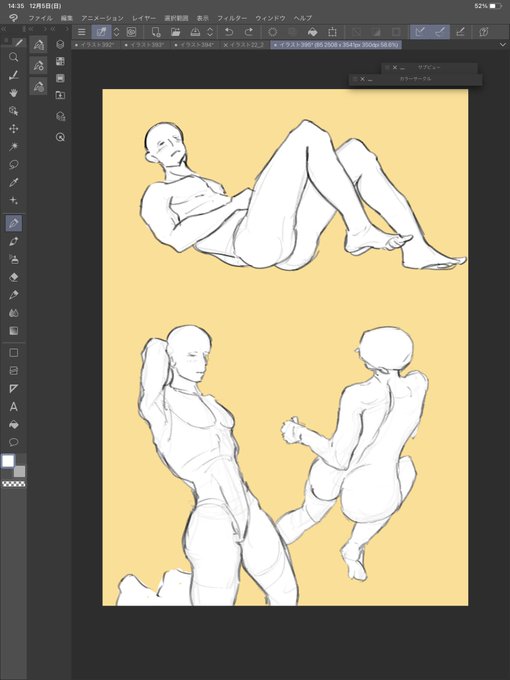510x680 pixels.
Task: Open the アニメーション menu
Action: click(102, 18)
